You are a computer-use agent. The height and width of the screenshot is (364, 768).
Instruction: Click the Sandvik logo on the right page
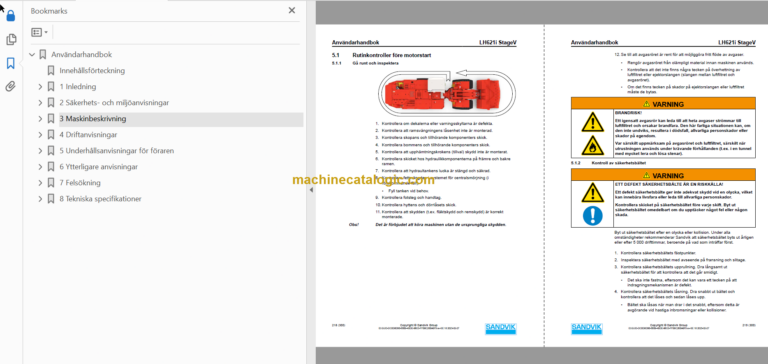click(586, 328)
